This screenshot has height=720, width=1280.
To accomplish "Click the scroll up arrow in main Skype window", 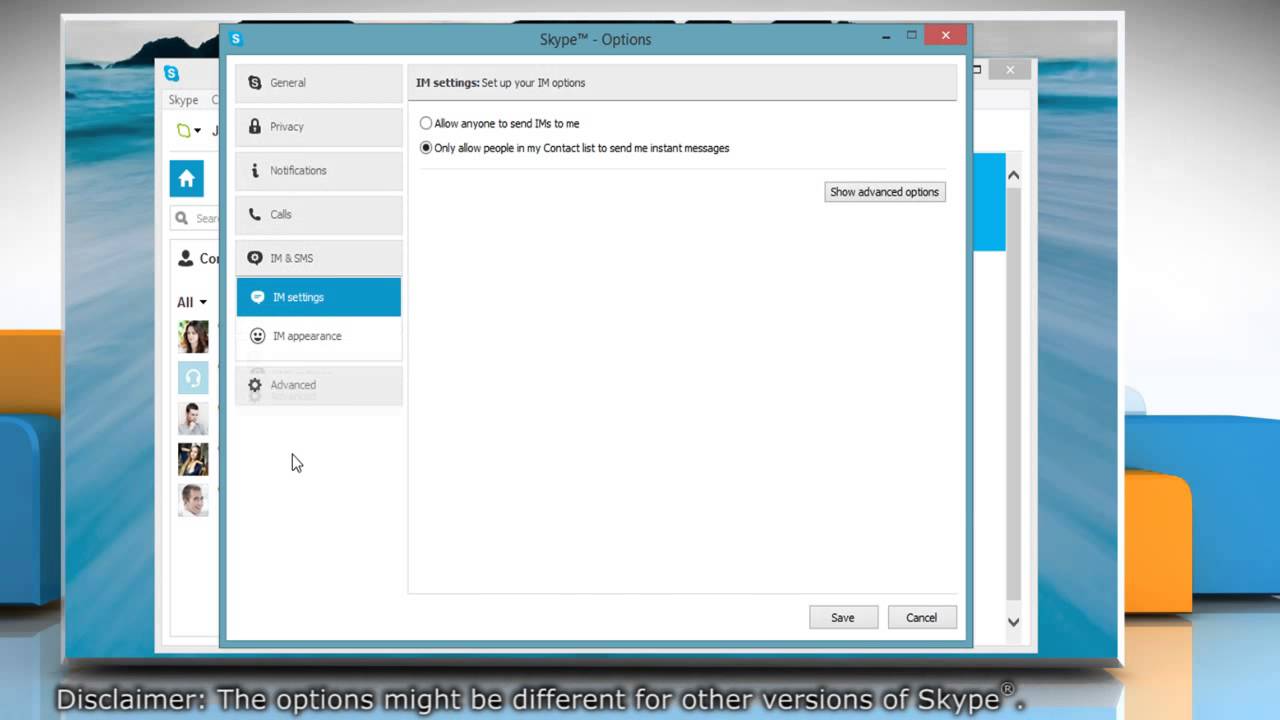I will (x=1013, y=176).
